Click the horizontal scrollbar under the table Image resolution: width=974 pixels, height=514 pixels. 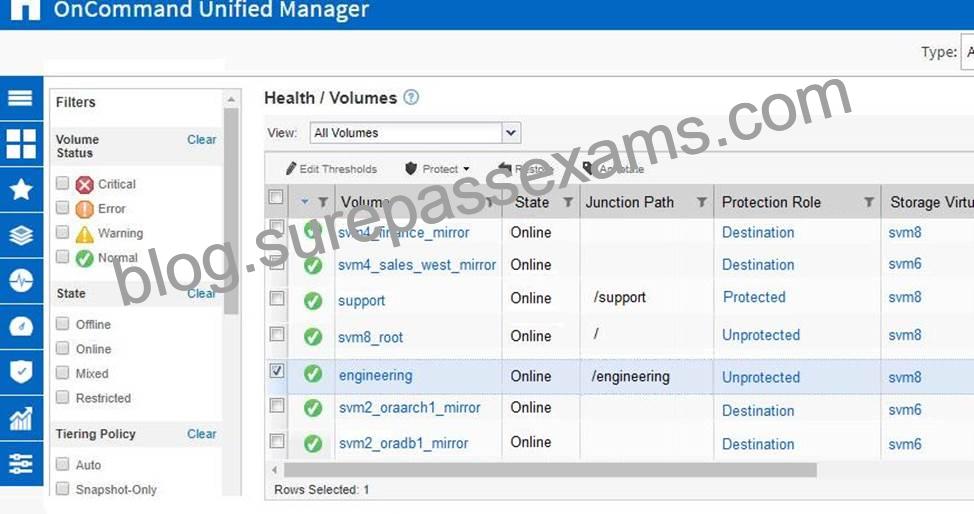(x=550, y=470)
